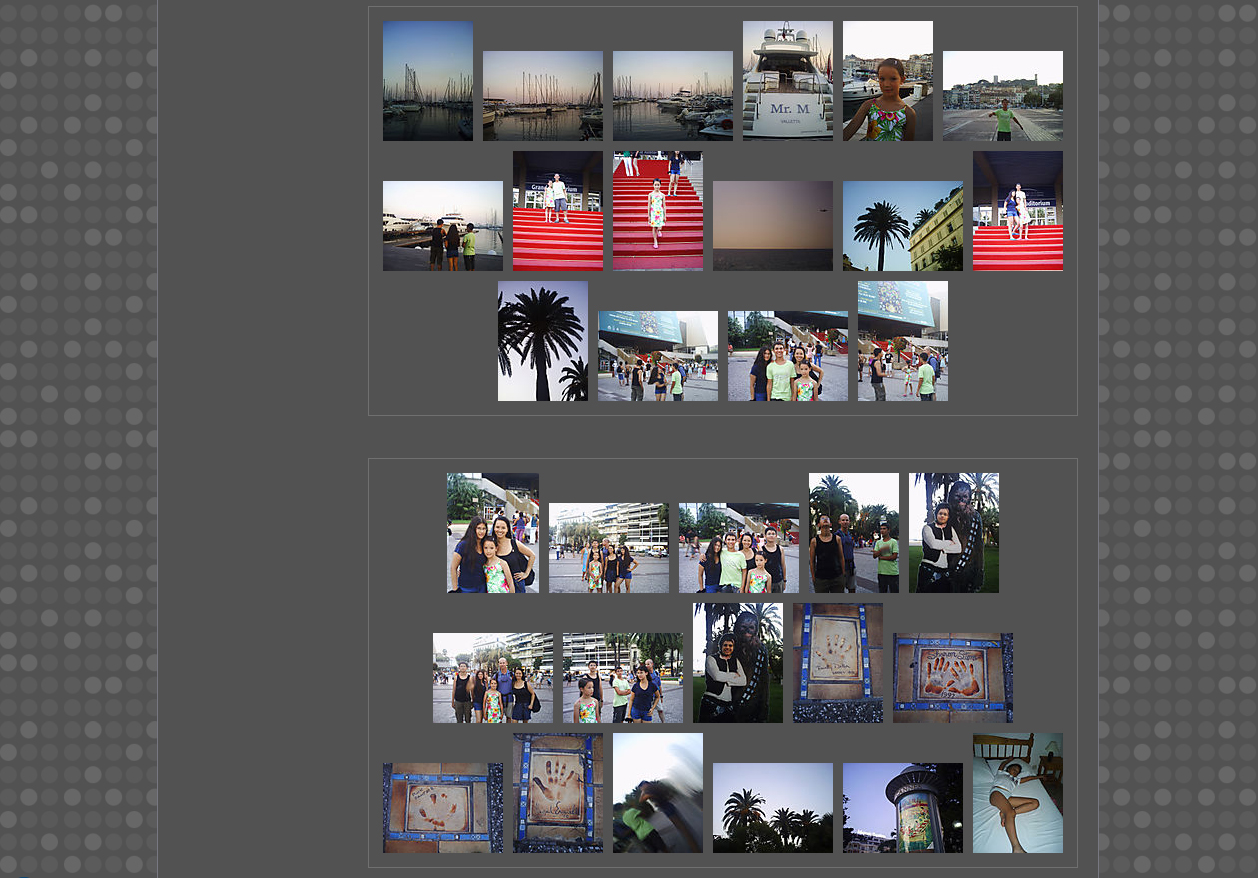Select group of four in front of red stairs, second gallery

(x=738, y=548)
